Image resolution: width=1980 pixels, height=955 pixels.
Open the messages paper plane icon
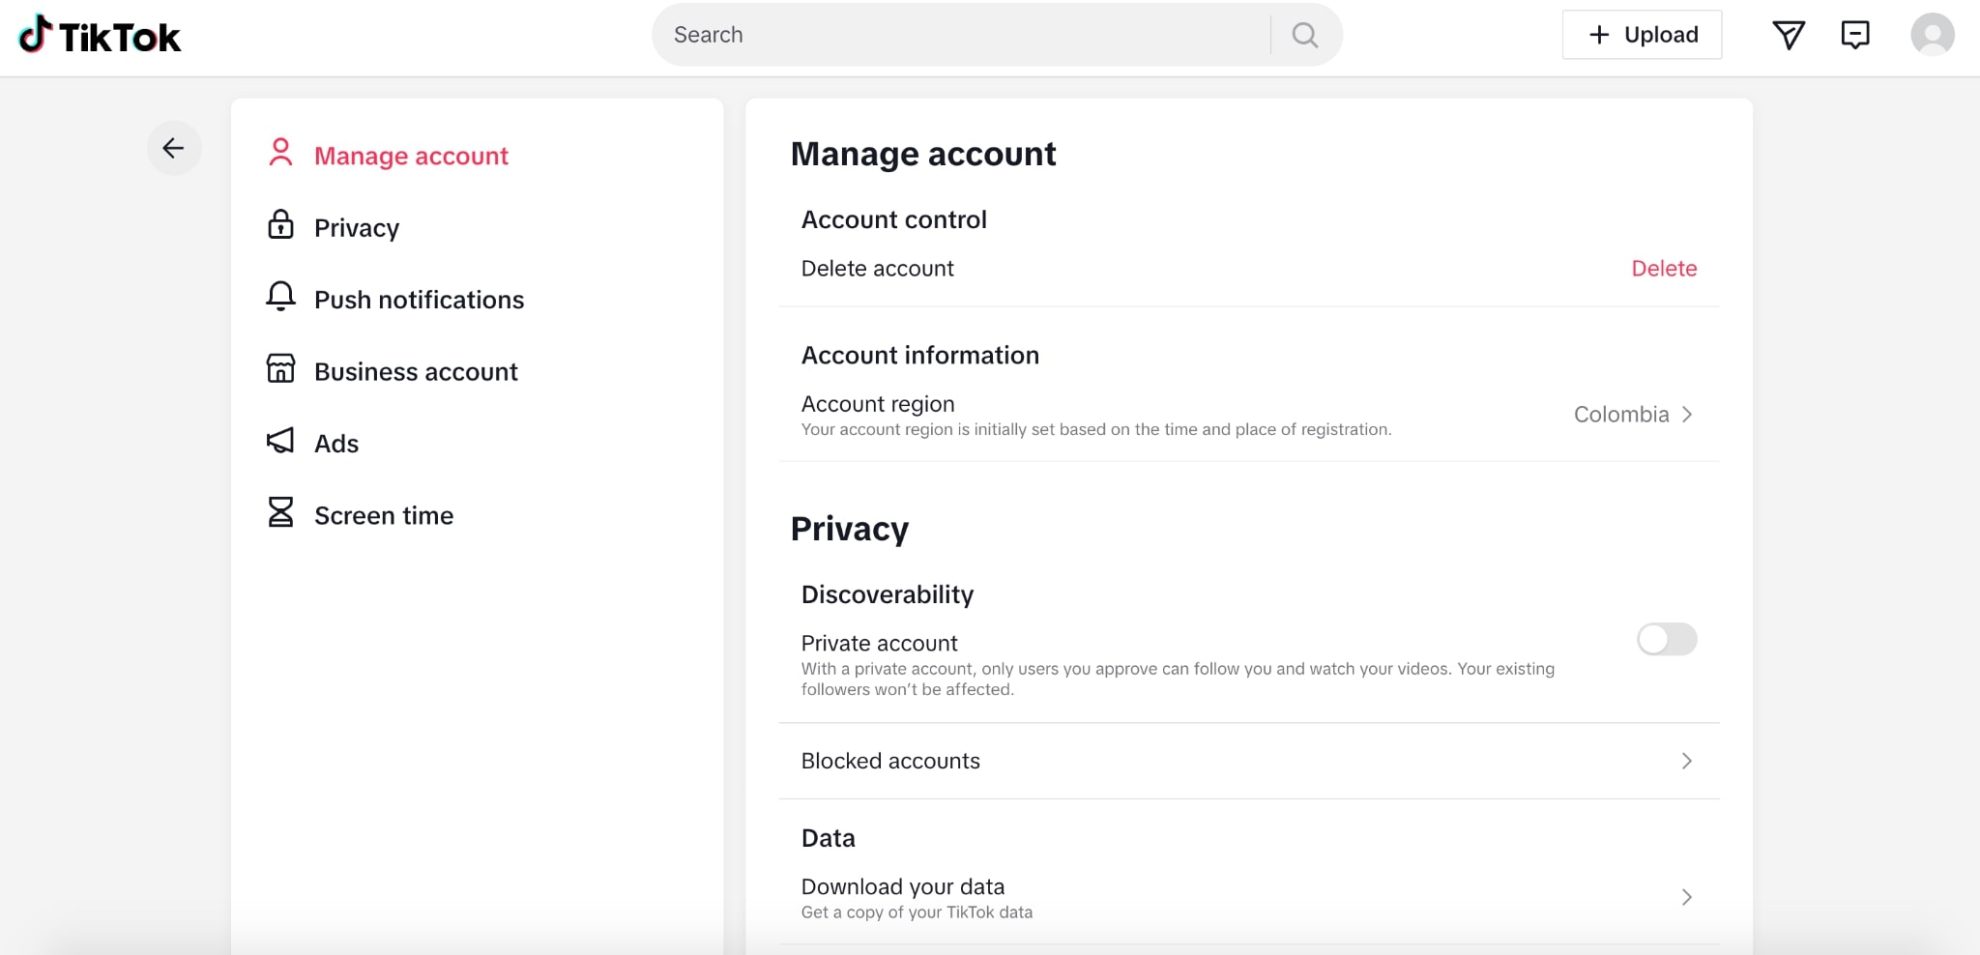coord(1788,35)
